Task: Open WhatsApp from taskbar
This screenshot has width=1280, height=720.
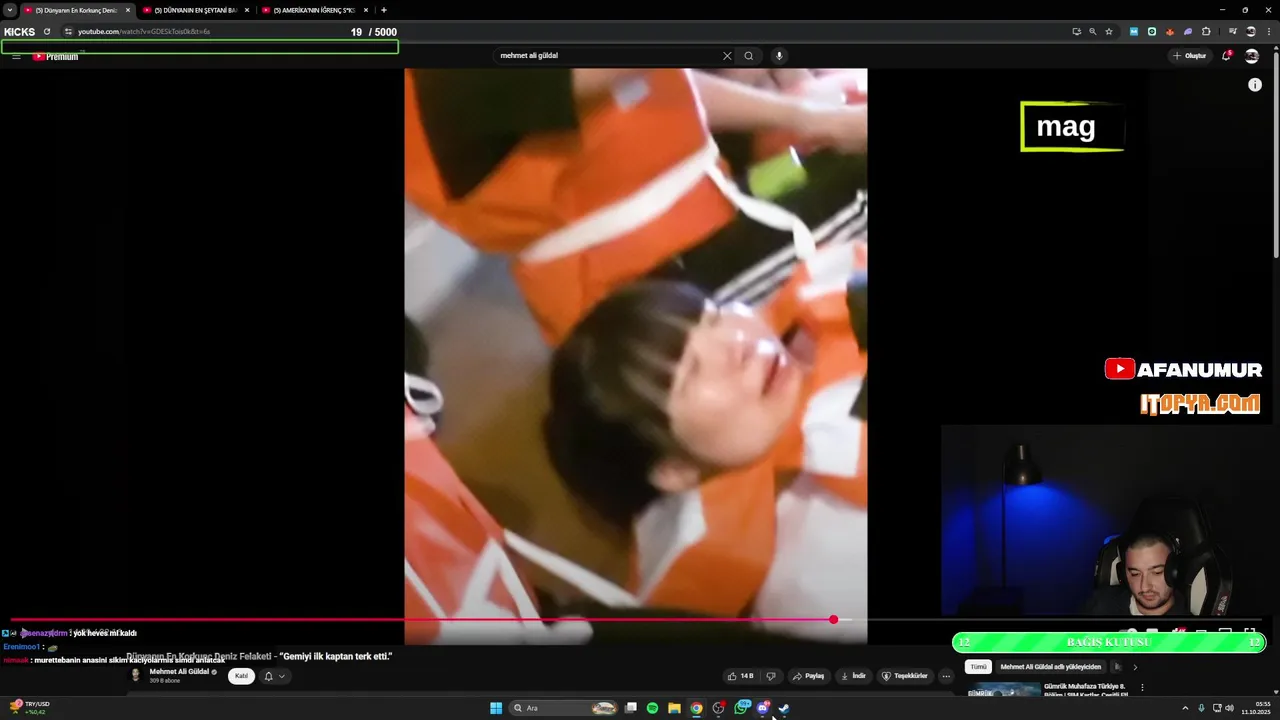Action: click(741, 708)
